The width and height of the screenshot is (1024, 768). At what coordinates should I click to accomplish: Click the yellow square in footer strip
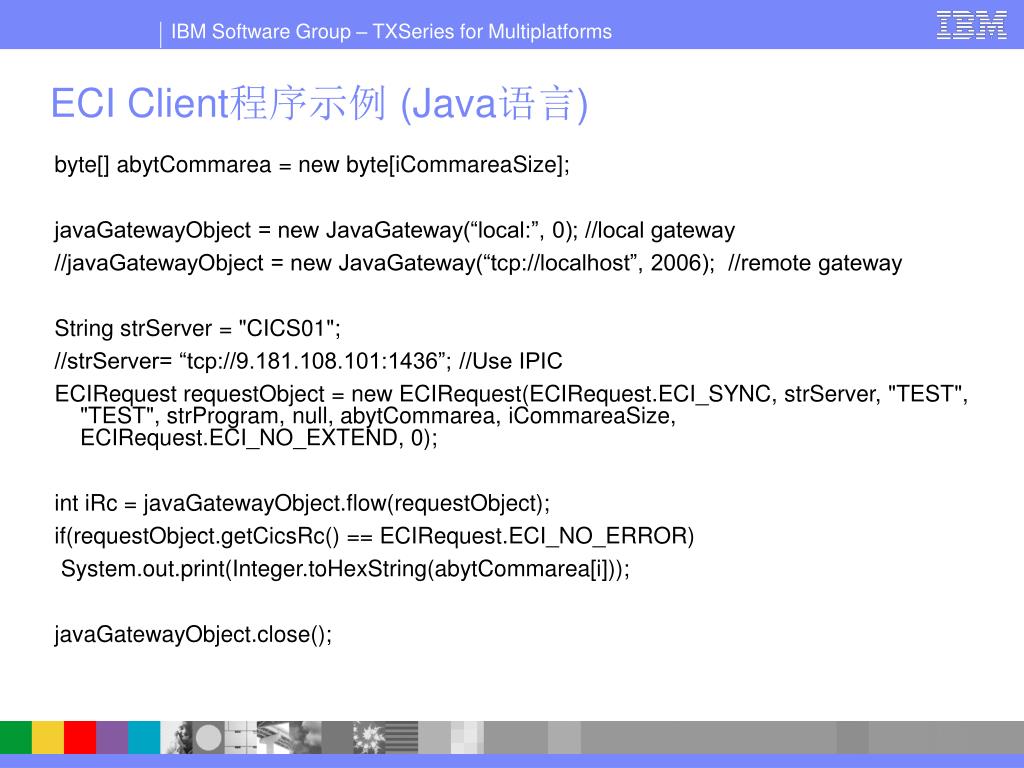[x=48, y=737]
